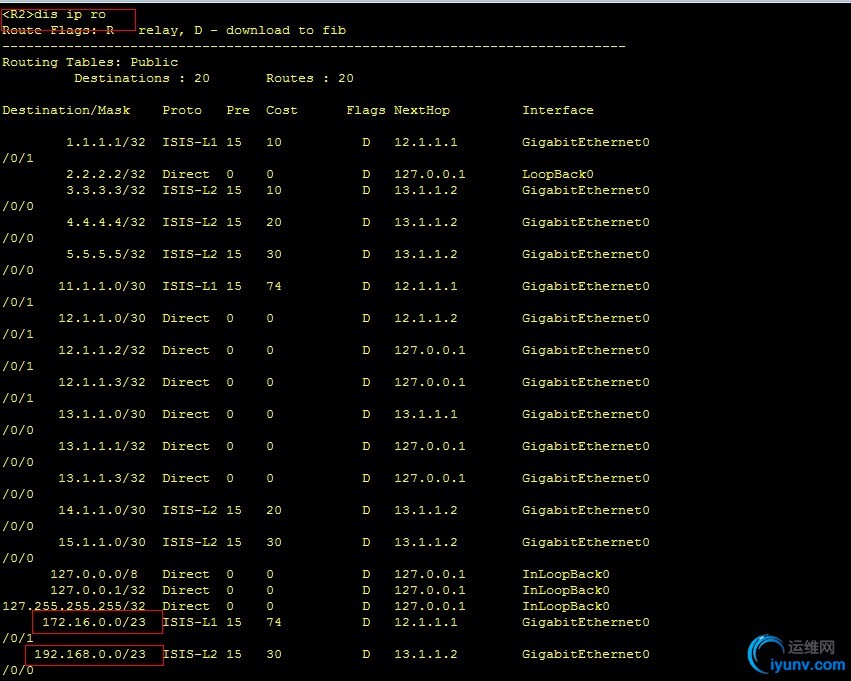
Task: Select destination 127.255.255.255/32
Action: point(74,606)
